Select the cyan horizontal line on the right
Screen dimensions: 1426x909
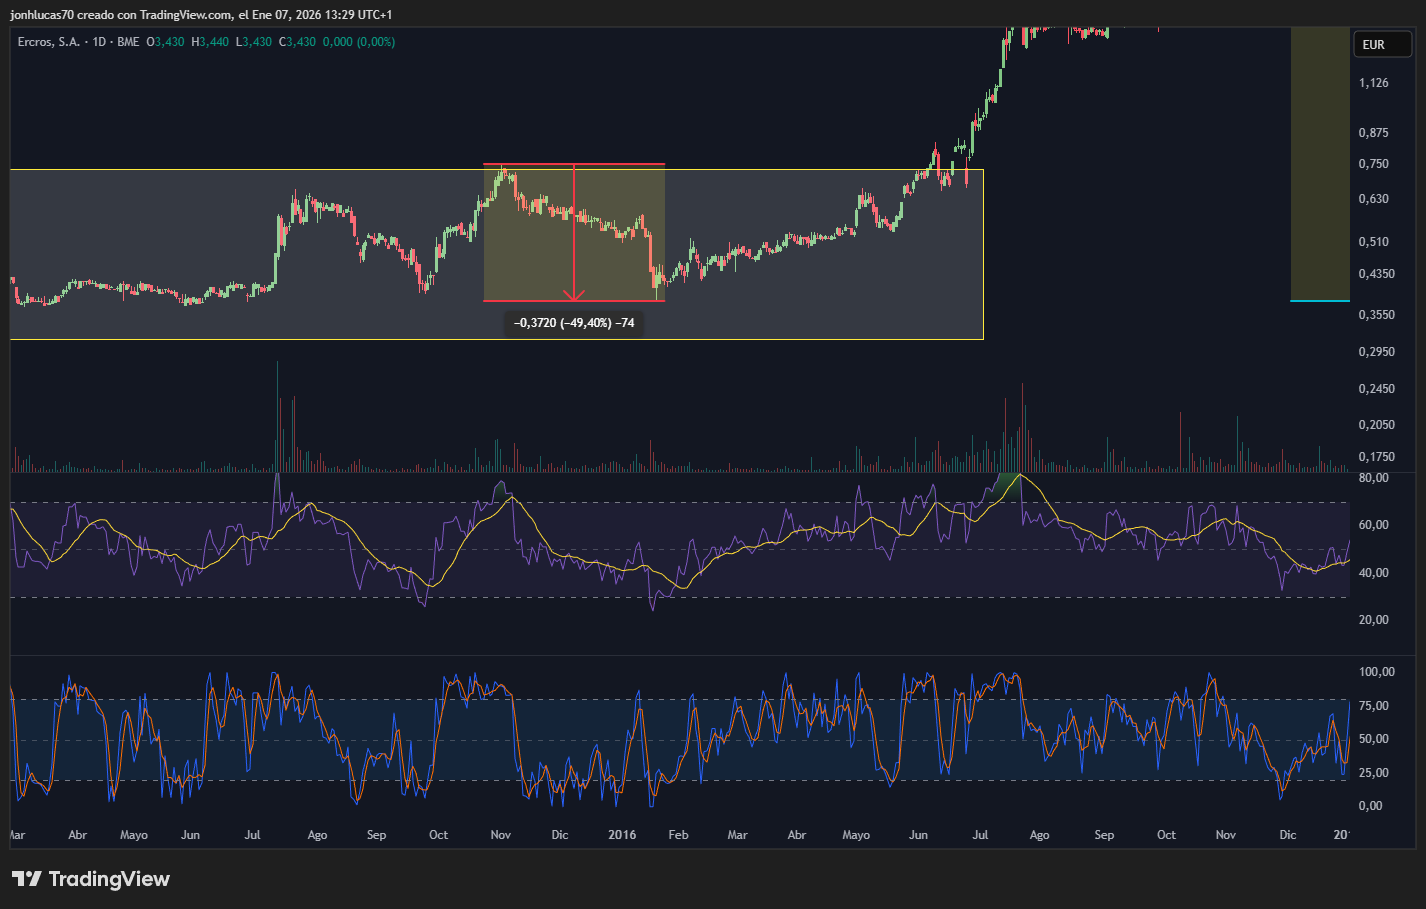click(x=1320, y=300)
